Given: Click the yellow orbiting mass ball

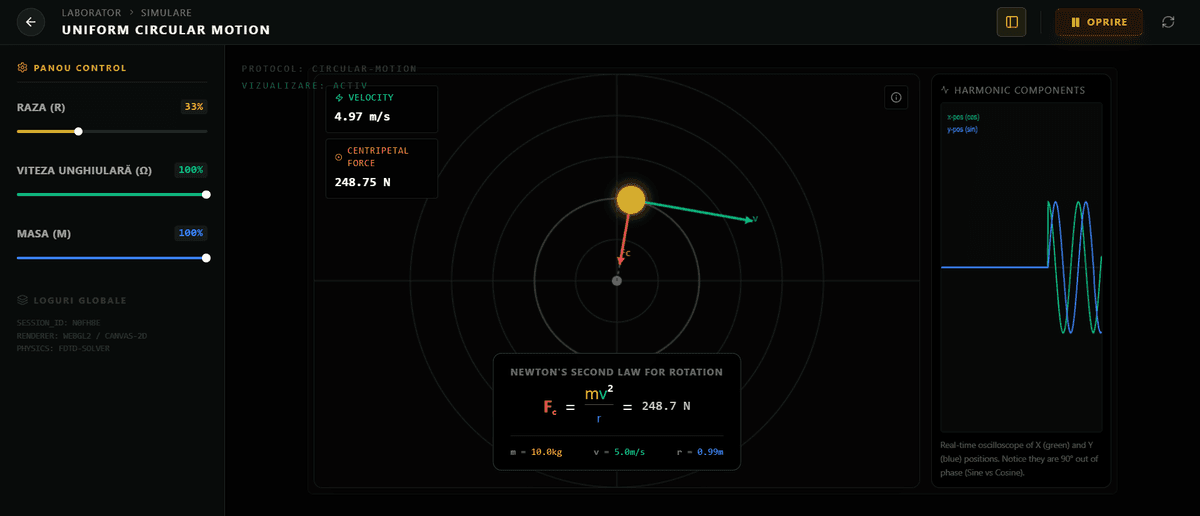Looking at the screenshot, I should click(x=631, y=200).
